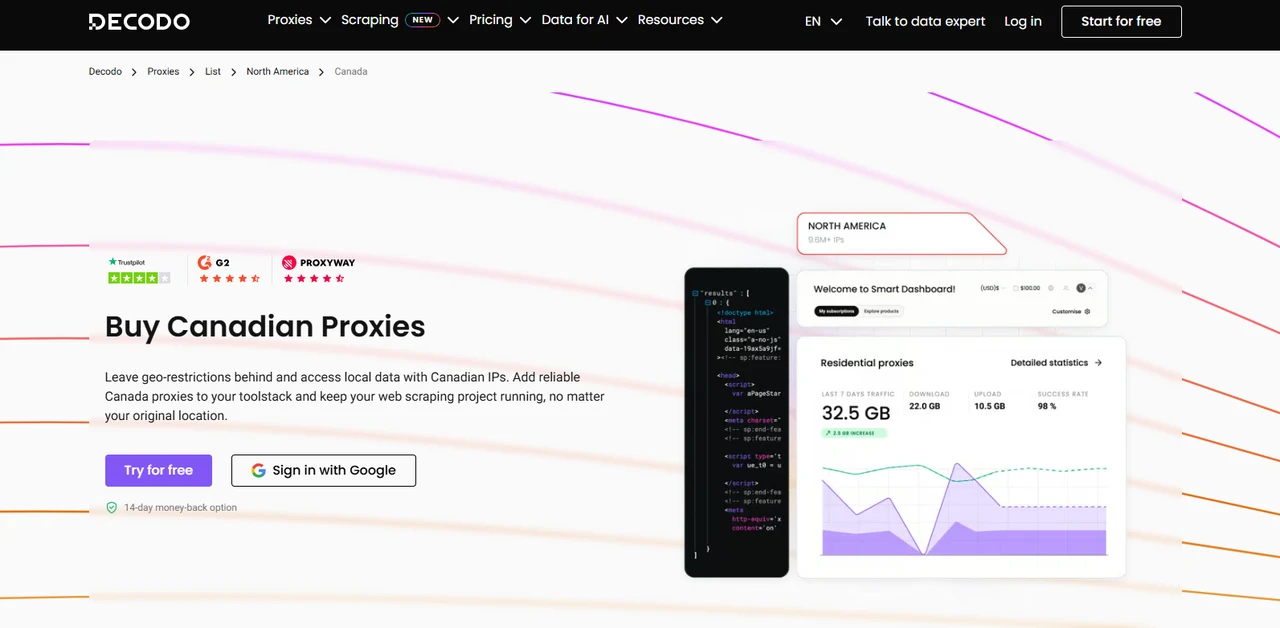The width and height of the screenshot is (1280, 628).
Task: Click the G2 rating badge
Action: (228, 270)
